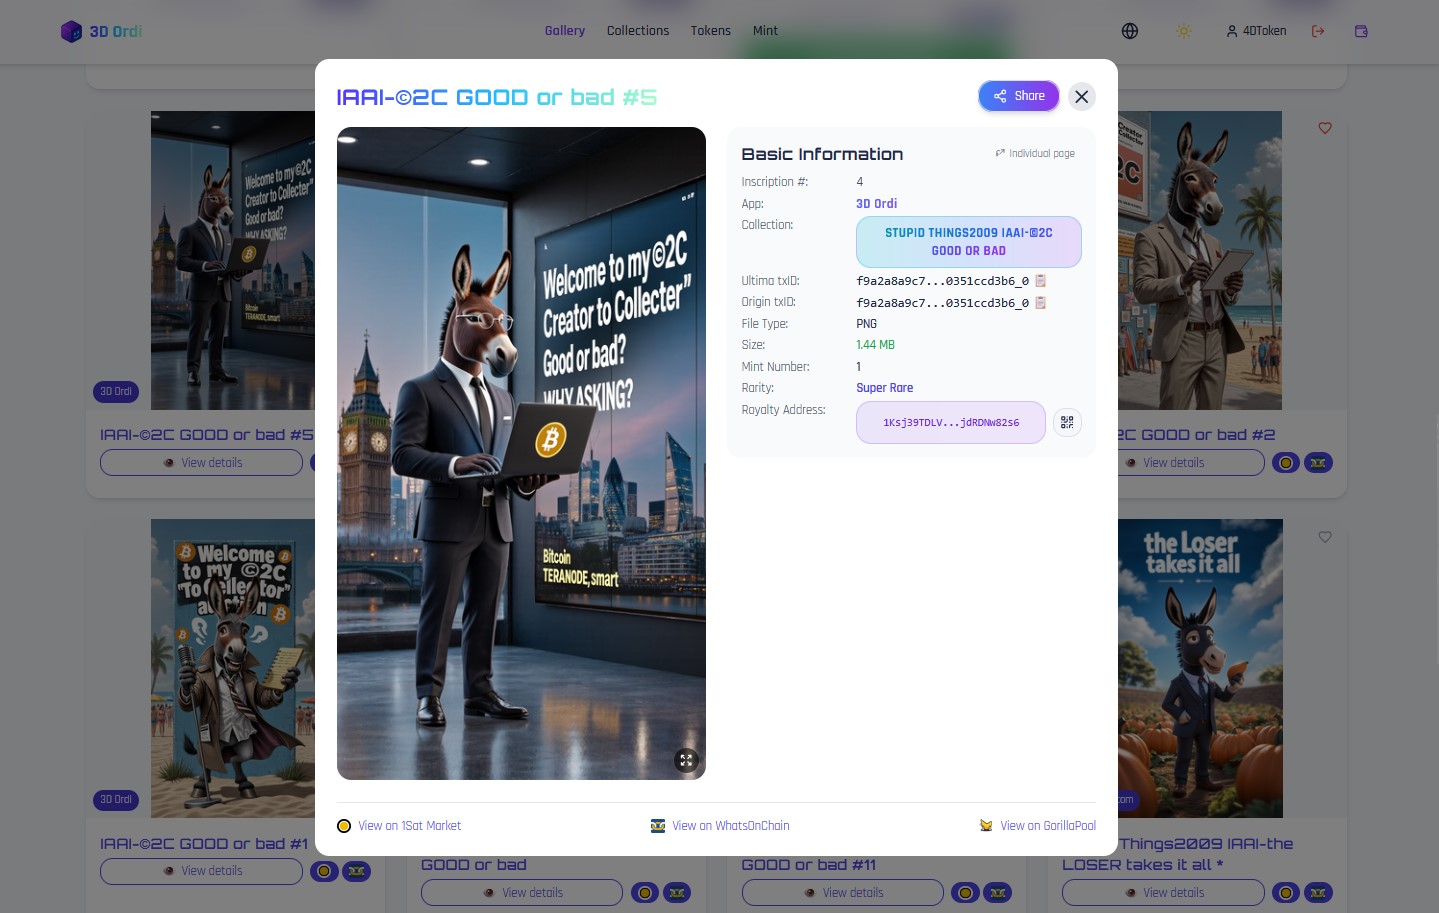Image resolution: width=1439 pixels, height=913 pixels.
Task: Open the GOOD or bad #1 cartoon donkey thumbnail
Action: 233,668
